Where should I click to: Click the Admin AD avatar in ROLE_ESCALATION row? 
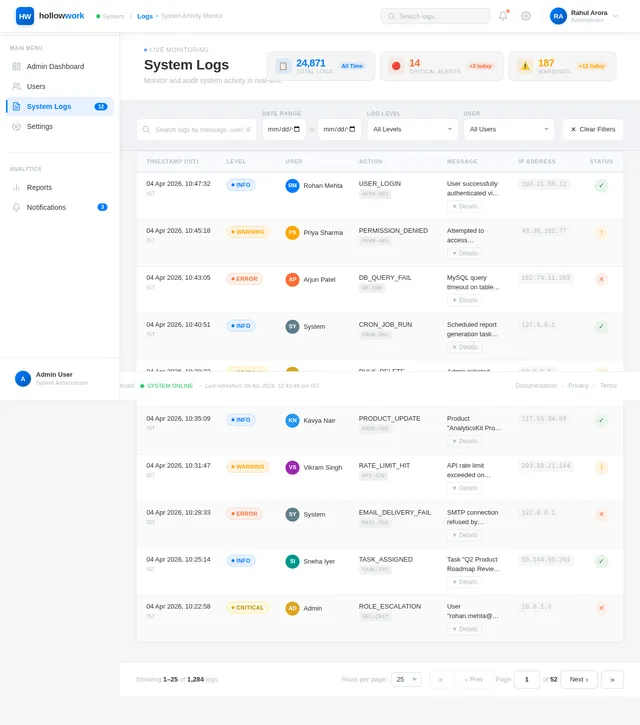[x=292, y=608]
